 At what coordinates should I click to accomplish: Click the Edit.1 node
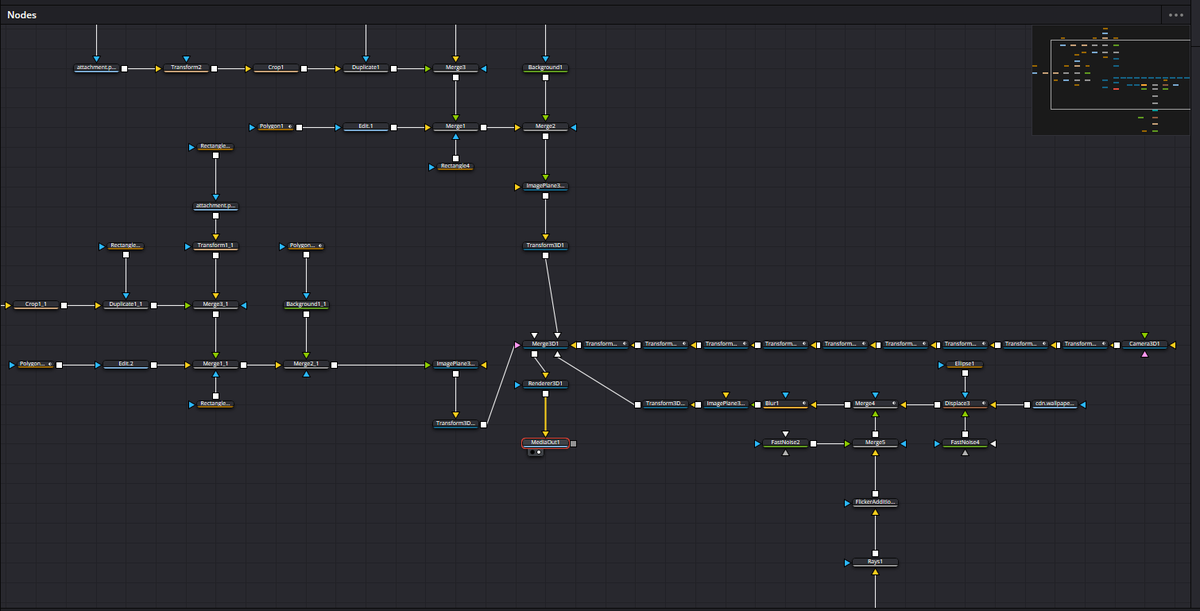pos(365,127)
